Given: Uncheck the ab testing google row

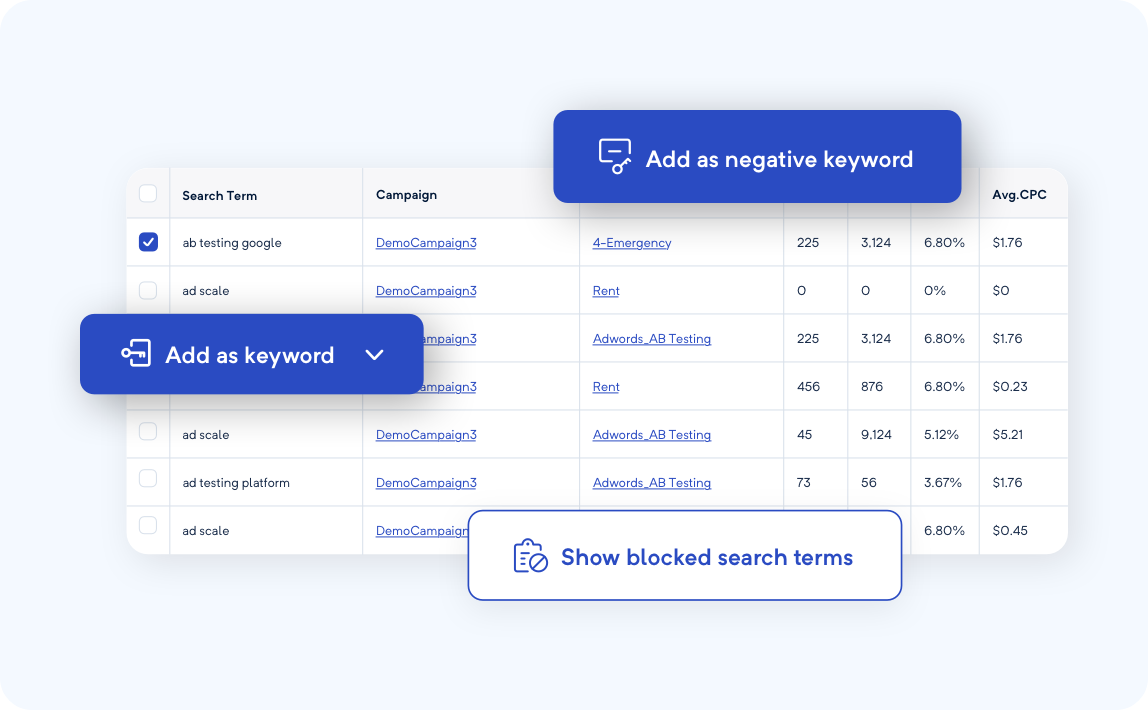Looking at the screenshot, I should pyautogui.click(x=148, y=242).
